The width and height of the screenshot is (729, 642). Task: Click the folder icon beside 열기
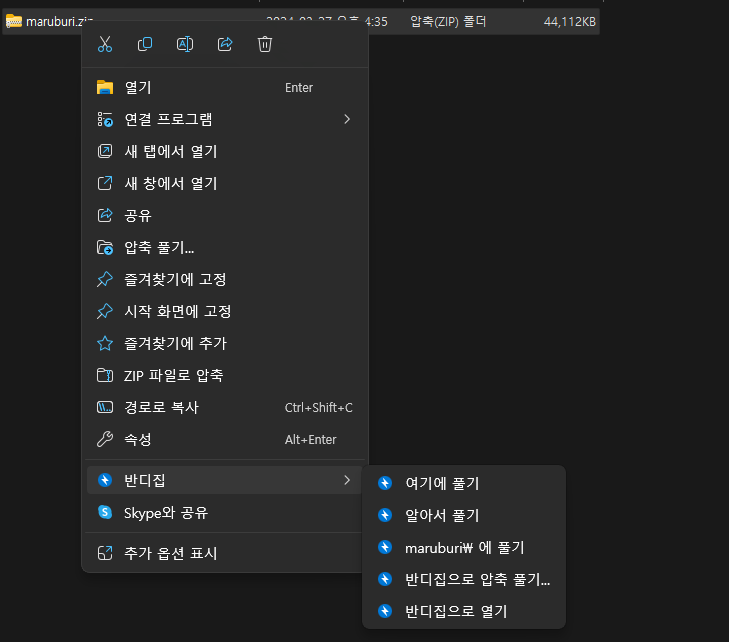pos(105,87)
